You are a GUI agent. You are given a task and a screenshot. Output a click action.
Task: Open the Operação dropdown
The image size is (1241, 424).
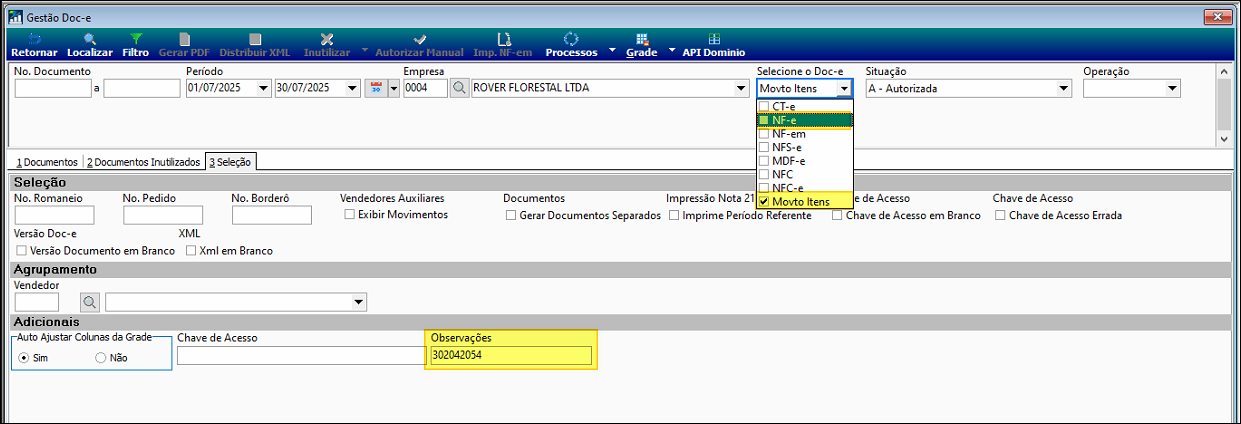pos(1172,88)
